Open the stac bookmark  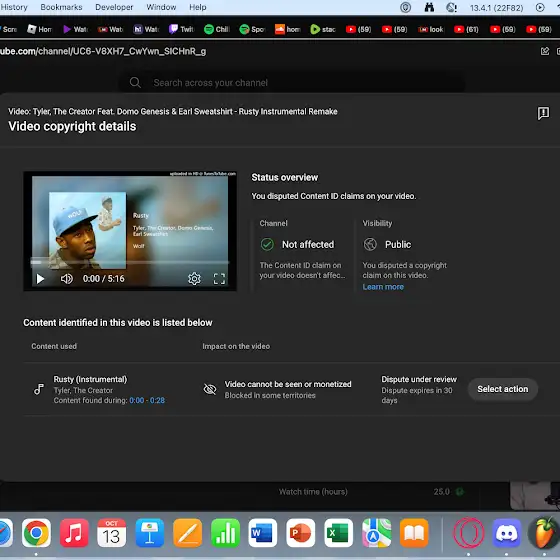point(323,29)
